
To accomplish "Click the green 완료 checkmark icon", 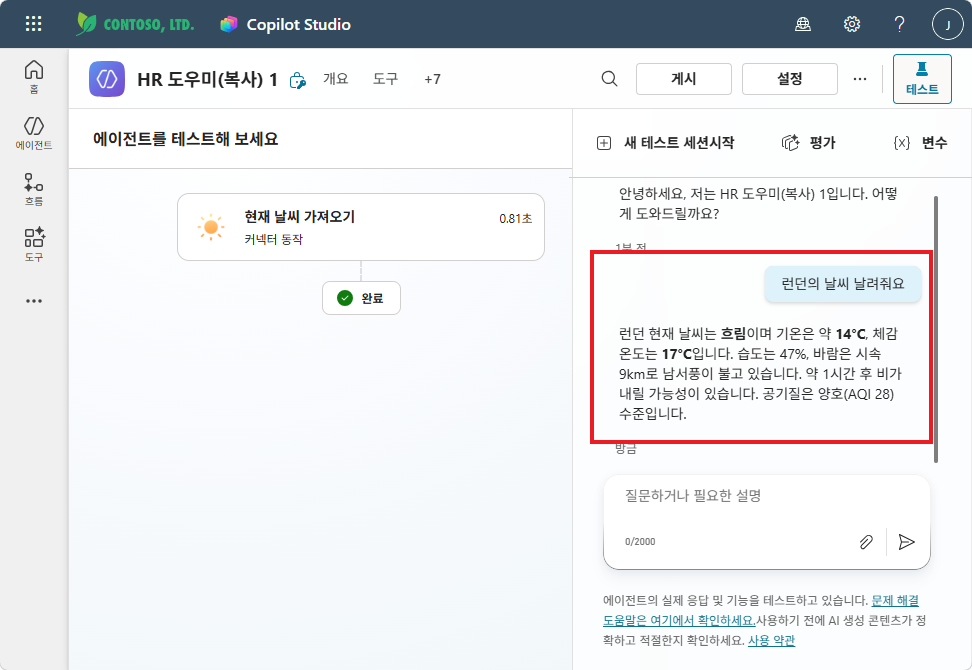I will click(x=345, y=298).
